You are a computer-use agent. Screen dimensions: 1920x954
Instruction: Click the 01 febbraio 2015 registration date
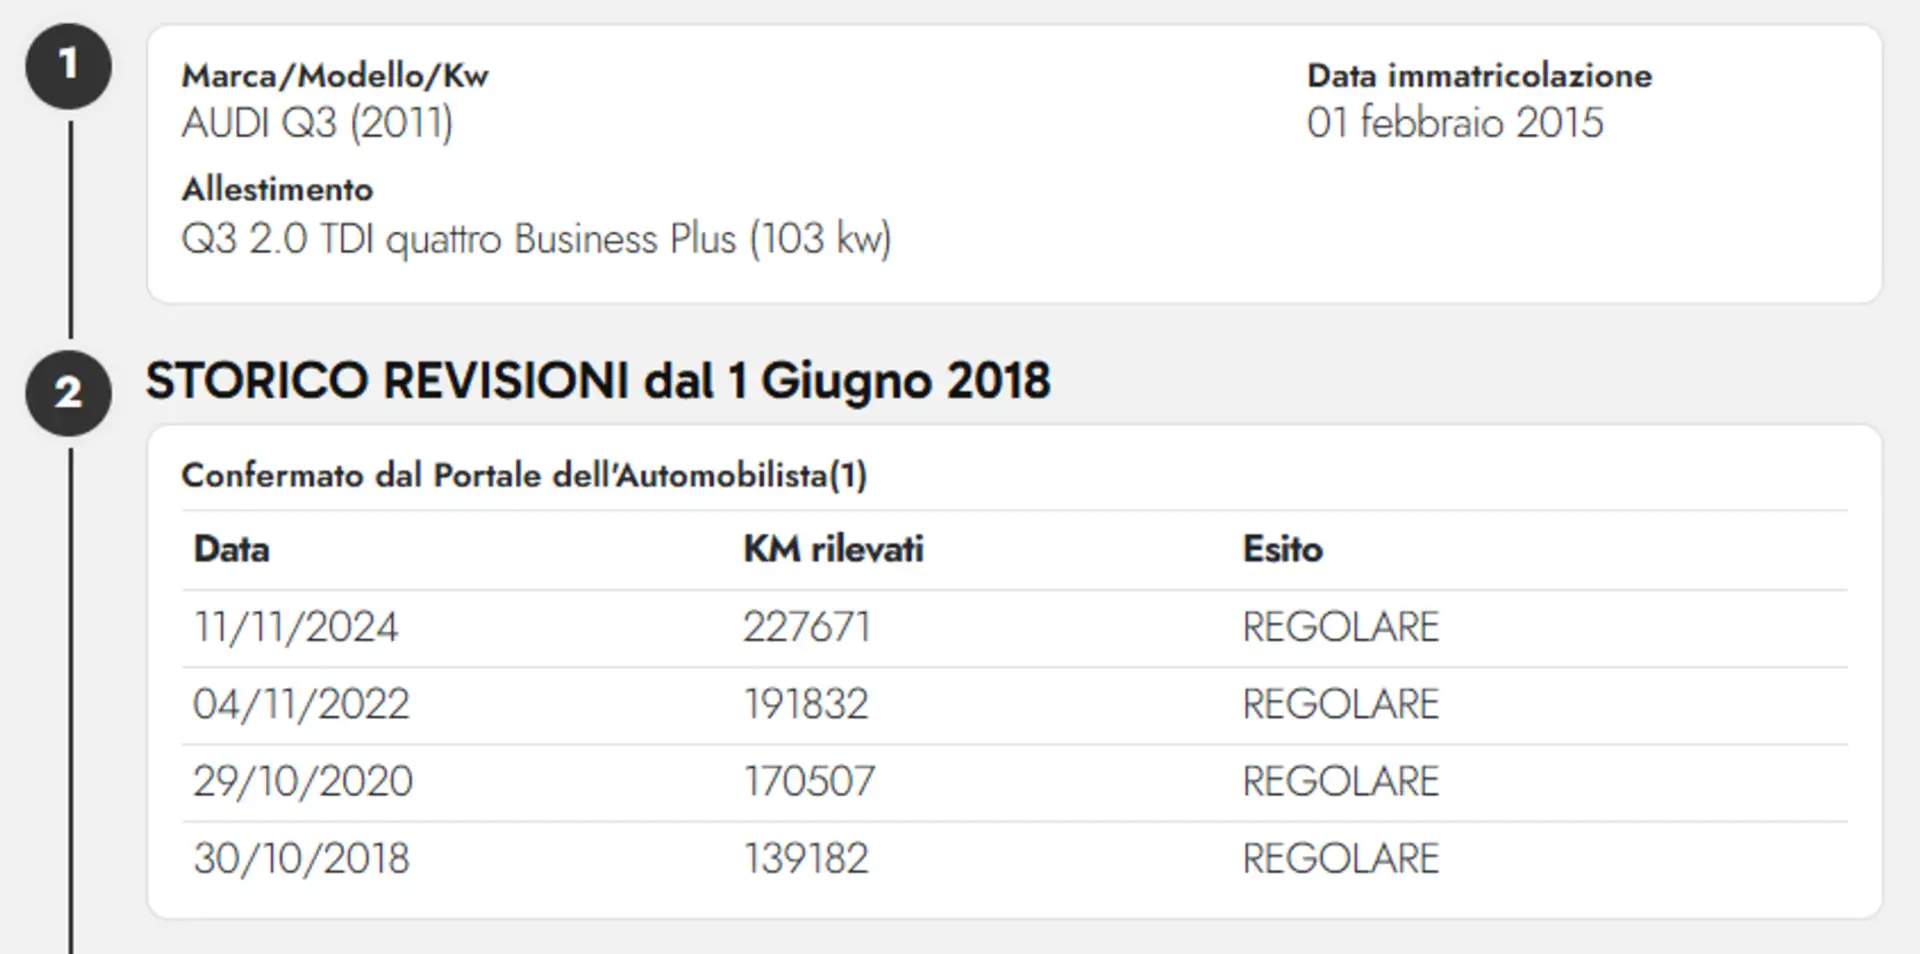pyautogui.click(x=1454, y=123)
